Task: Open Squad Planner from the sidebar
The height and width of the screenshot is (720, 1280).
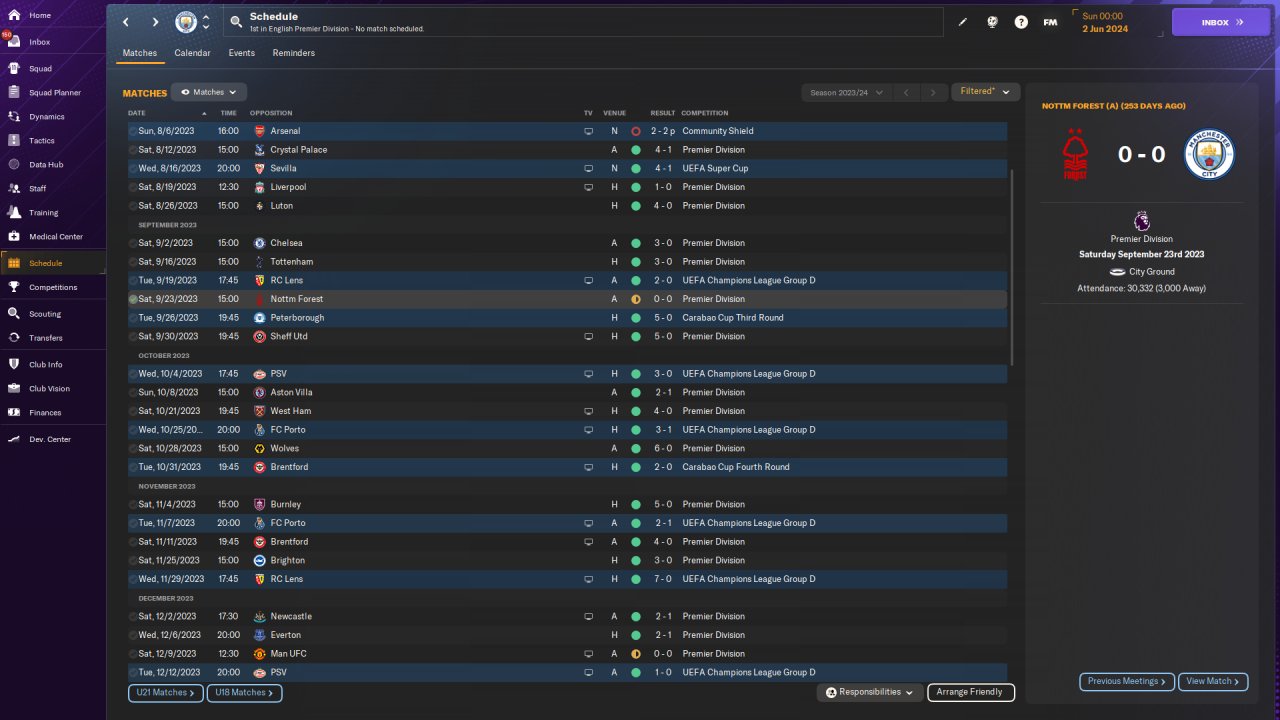Action: 55,93
